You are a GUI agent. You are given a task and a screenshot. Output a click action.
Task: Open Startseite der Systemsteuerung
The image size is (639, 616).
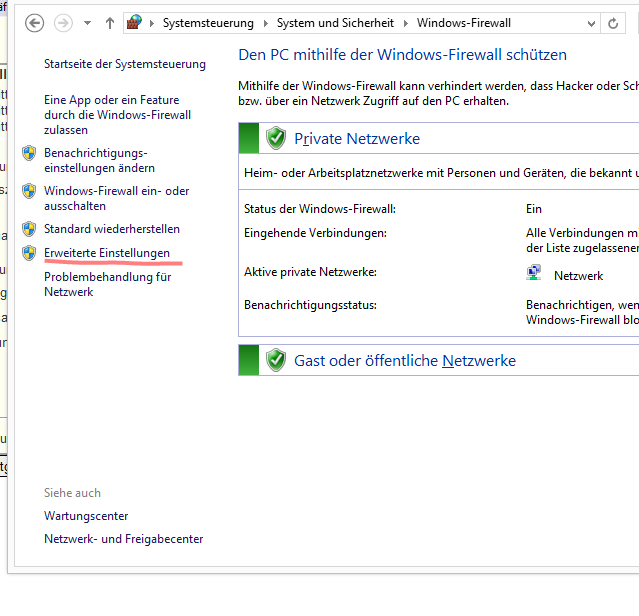pyautogui.click(x=125, y=64)
